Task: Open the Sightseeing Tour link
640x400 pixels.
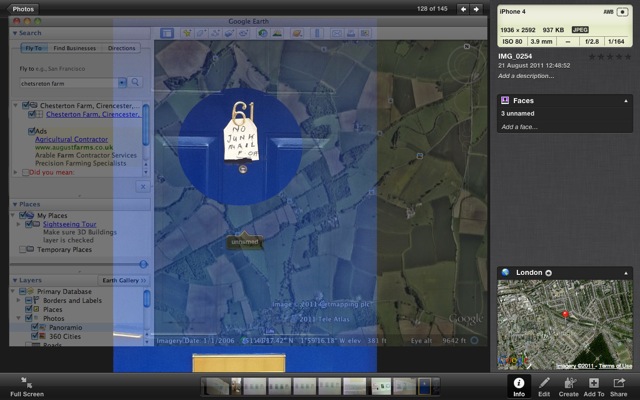Action: [70, 224]
